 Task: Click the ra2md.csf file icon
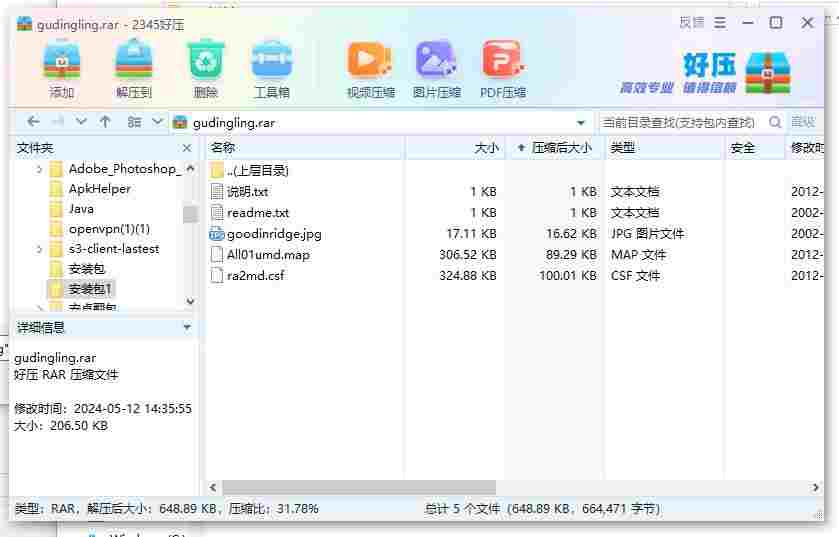pyautogui.click(x=217, y=275)
